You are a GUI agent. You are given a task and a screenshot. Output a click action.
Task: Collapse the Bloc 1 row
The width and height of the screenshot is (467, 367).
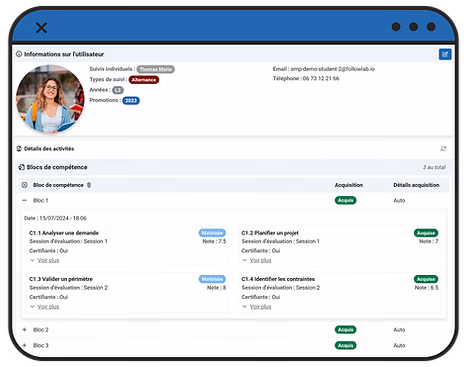(24, 200)
